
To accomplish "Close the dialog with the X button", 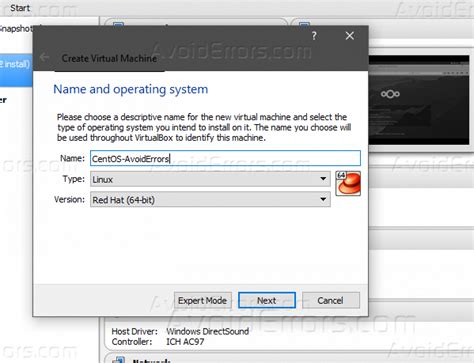I will pos(350,36).
